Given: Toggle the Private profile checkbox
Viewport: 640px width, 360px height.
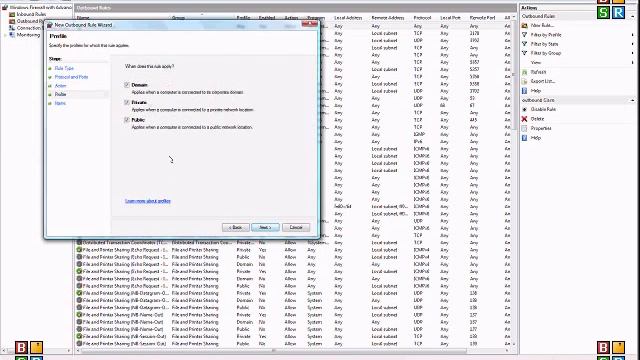Looking at the screenshot, I should click(x=127, y=102).
